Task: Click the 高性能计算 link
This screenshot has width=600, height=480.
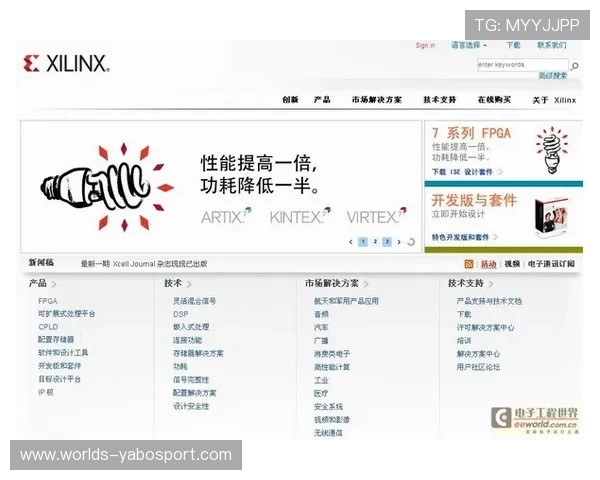Action: pos(332,367)
